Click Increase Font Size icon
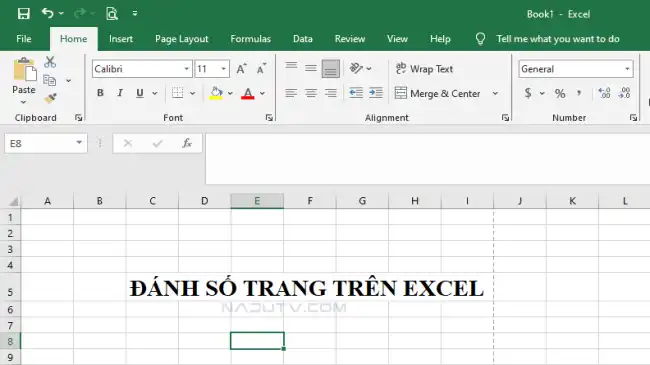 (241, 69)
